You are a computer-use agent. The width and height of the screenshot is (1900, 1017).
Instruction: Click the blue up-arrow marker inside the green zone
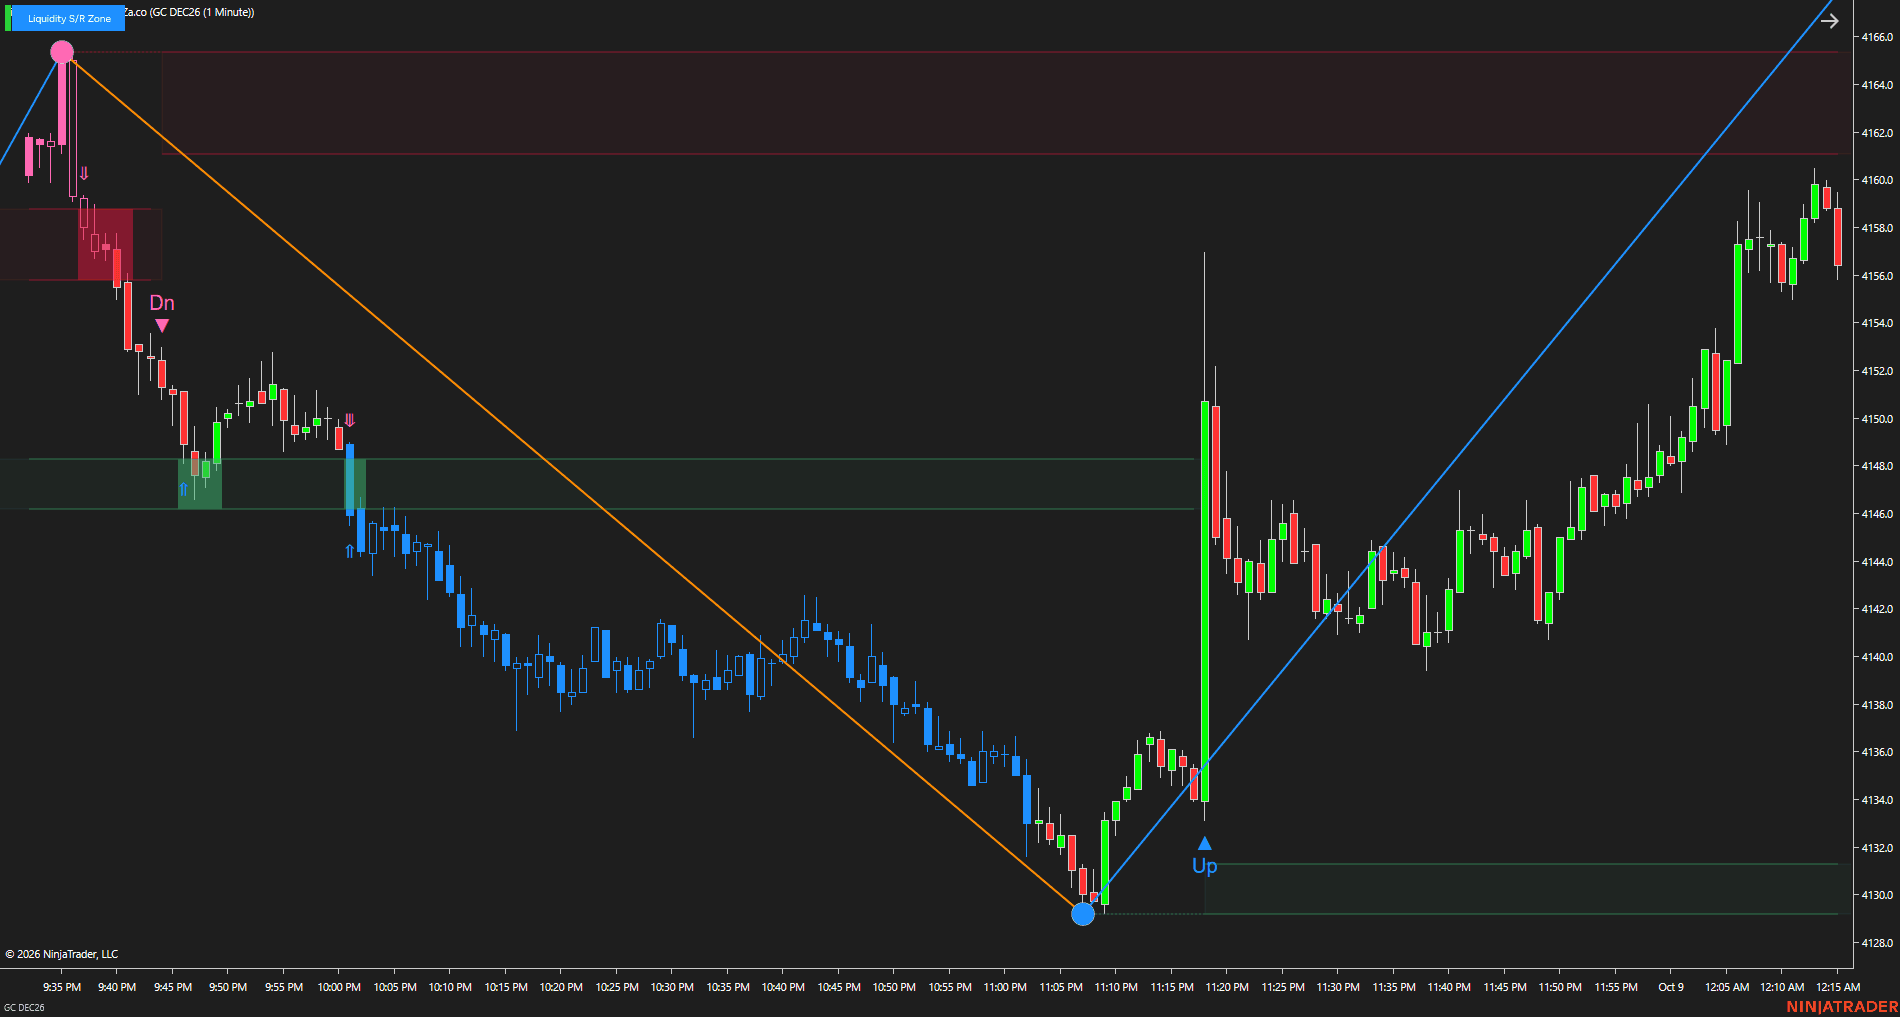(183, 489)
